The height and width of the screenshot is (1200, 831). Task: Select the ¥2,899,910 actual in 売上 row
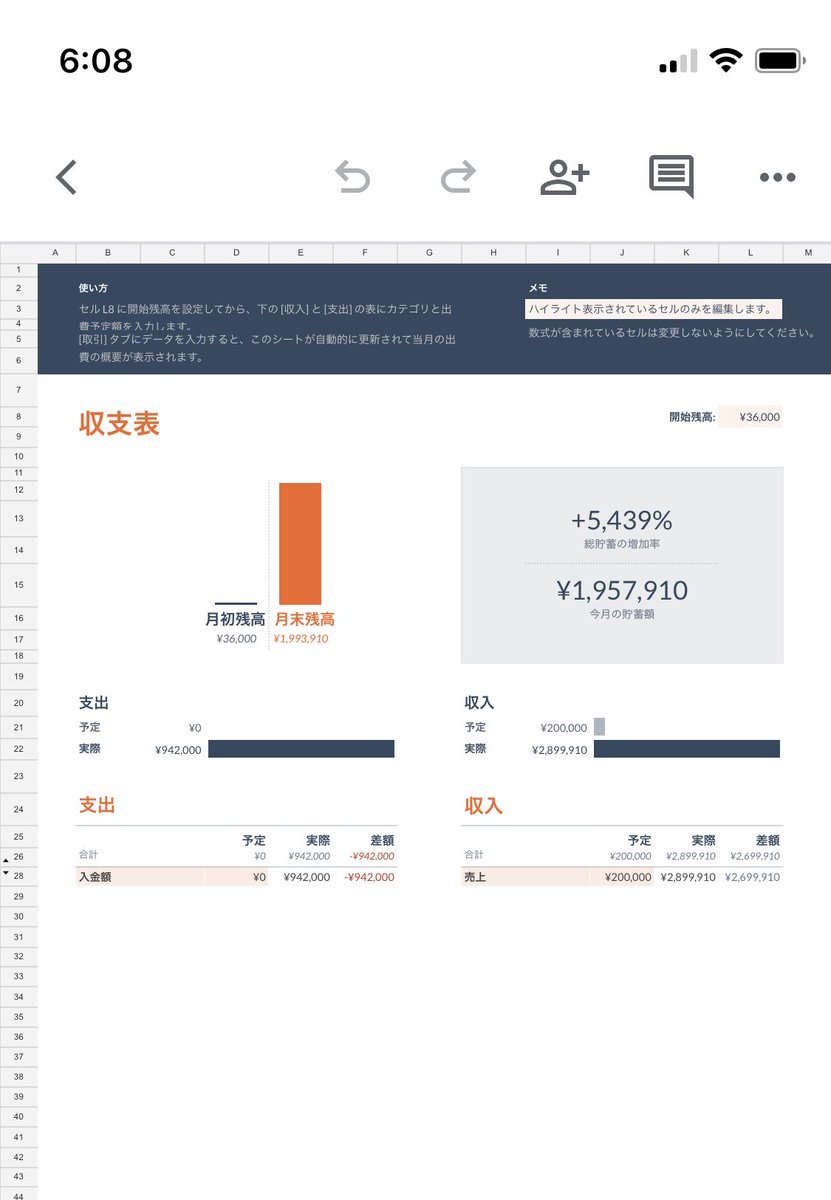click(688, 877)
